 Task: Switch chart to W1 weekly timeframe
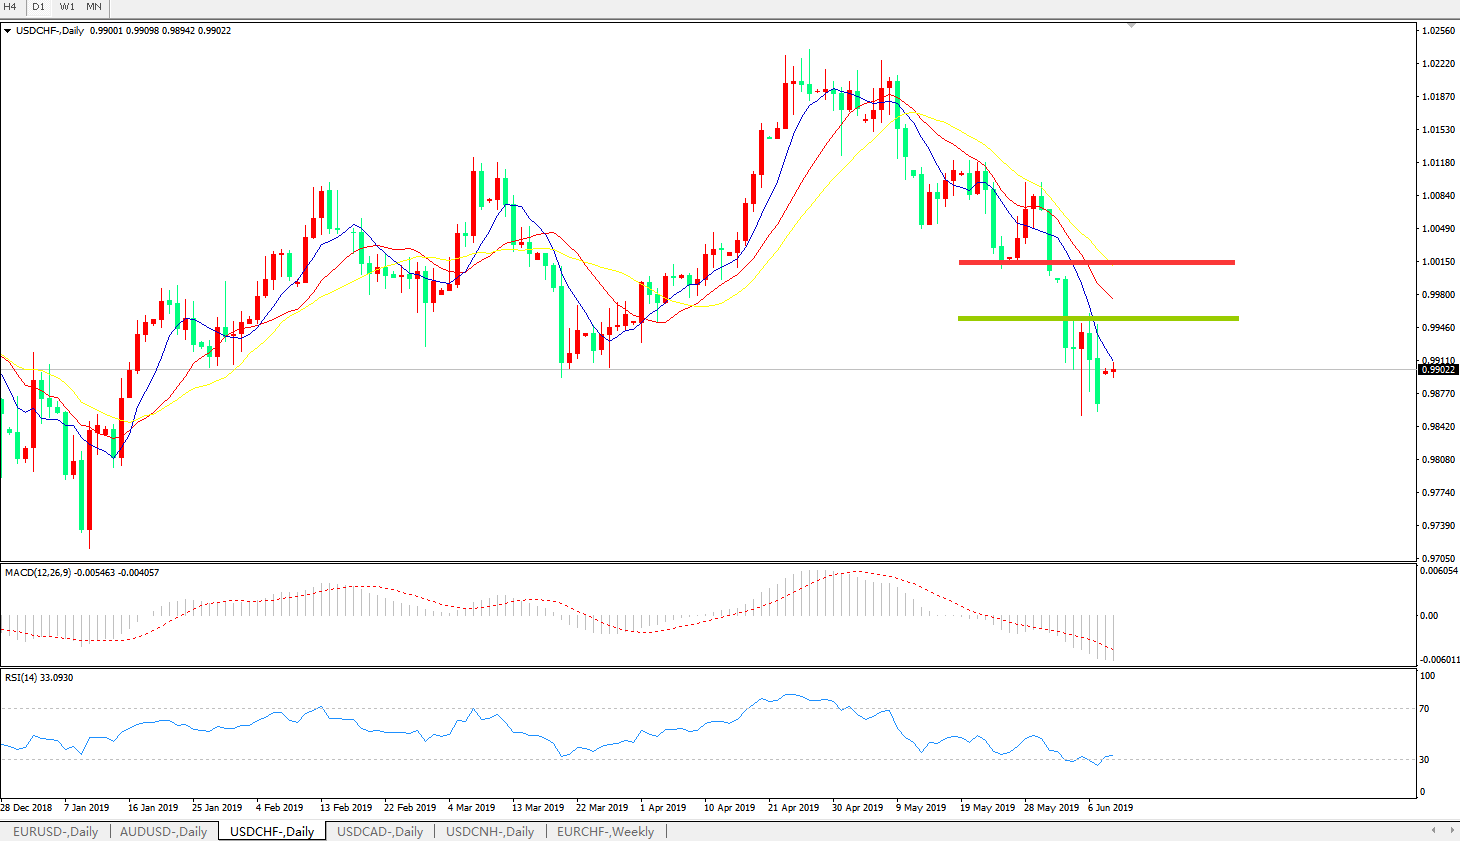pyautogui.click(x=67, y=7)
